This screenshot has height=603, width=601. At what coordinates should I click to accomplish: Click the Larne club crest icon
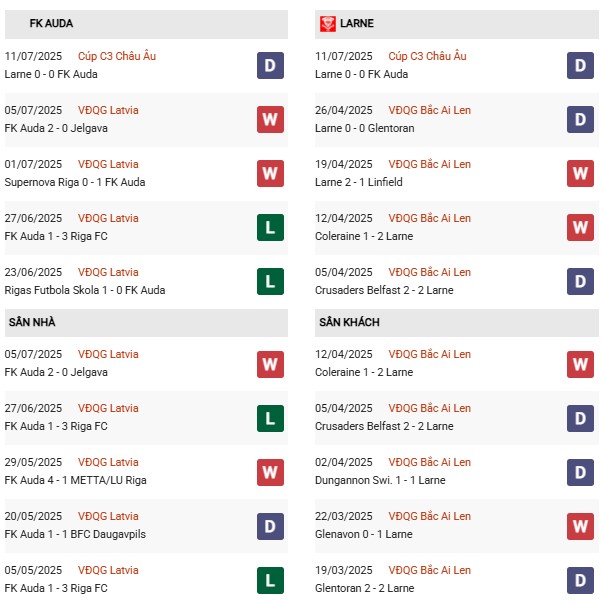pyautogui.click(x=327, y=23)
